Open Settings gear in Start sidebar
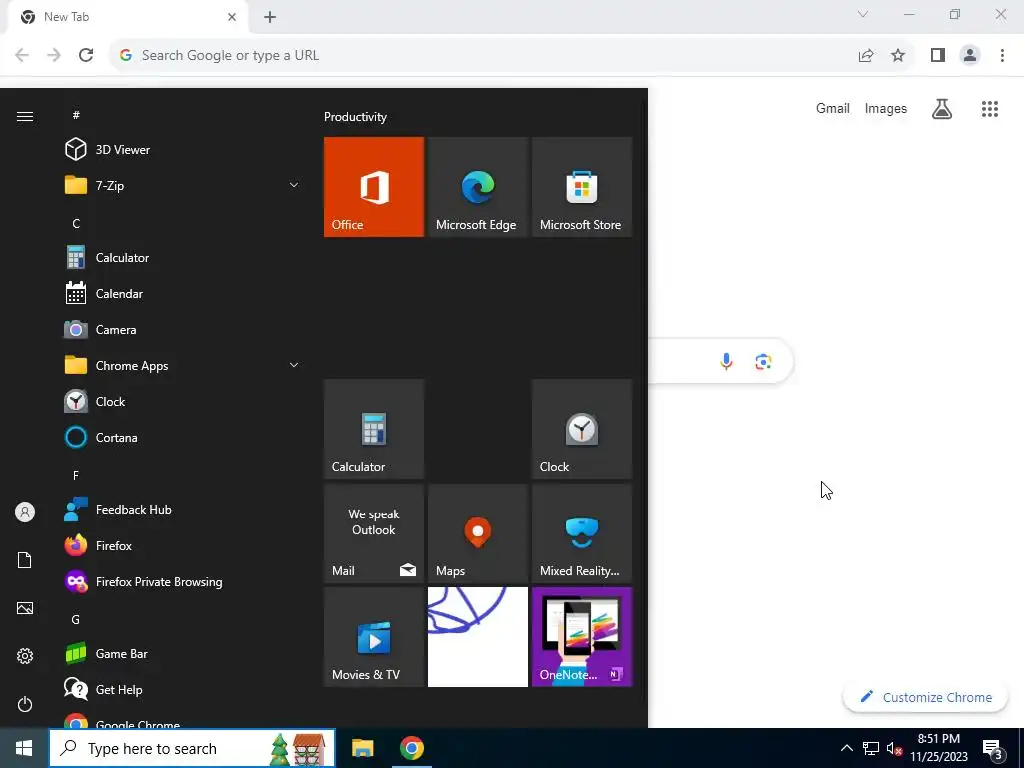The height and width of the screenshot is (768, 1024). (x=25, y=656)
